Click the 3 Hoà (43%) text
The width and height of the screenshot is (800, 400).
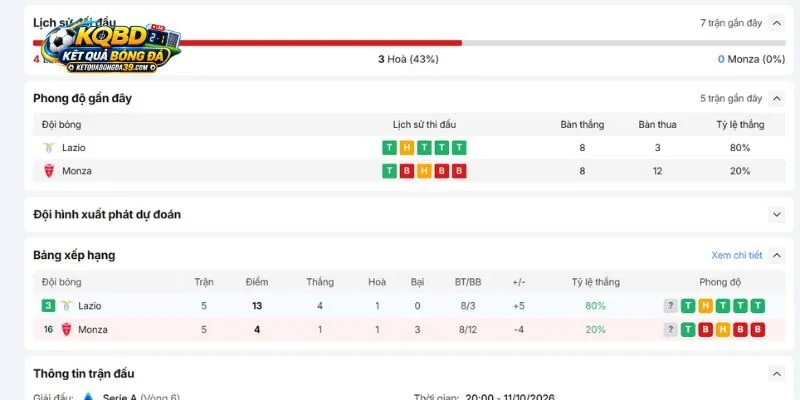pyautogui.click(x=408, y=59)
